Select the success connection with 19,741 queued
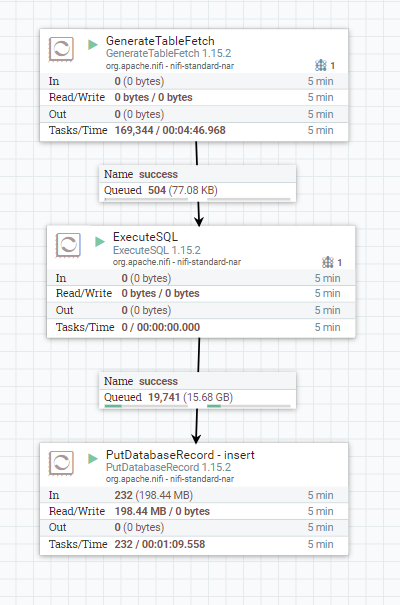 (x=197, y=390)
